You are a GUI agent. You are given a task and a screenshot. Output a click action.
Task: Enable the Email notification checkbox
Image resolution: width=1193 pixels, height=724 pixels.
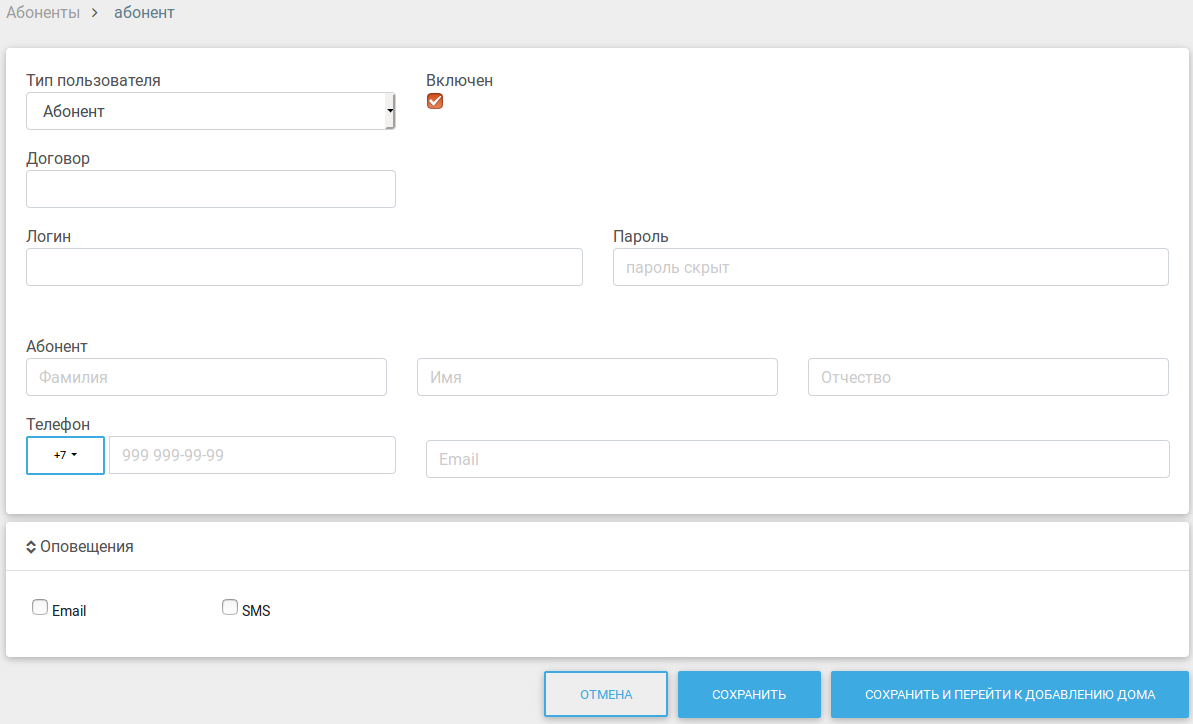click(x=40, y=607)
